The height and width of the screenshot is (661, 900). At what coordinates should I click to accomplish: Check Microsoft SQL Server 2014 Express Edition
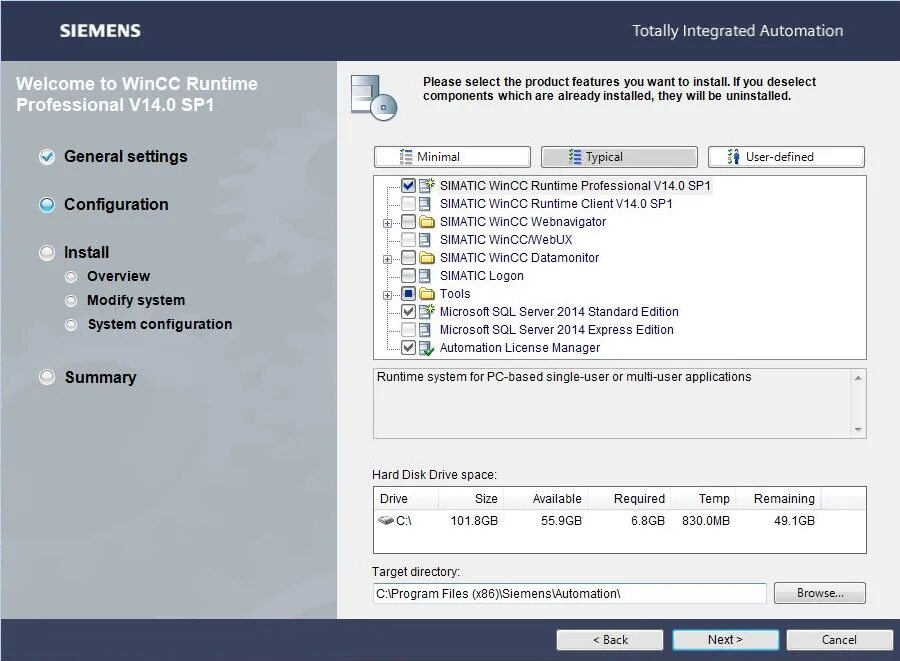point(408,329)
